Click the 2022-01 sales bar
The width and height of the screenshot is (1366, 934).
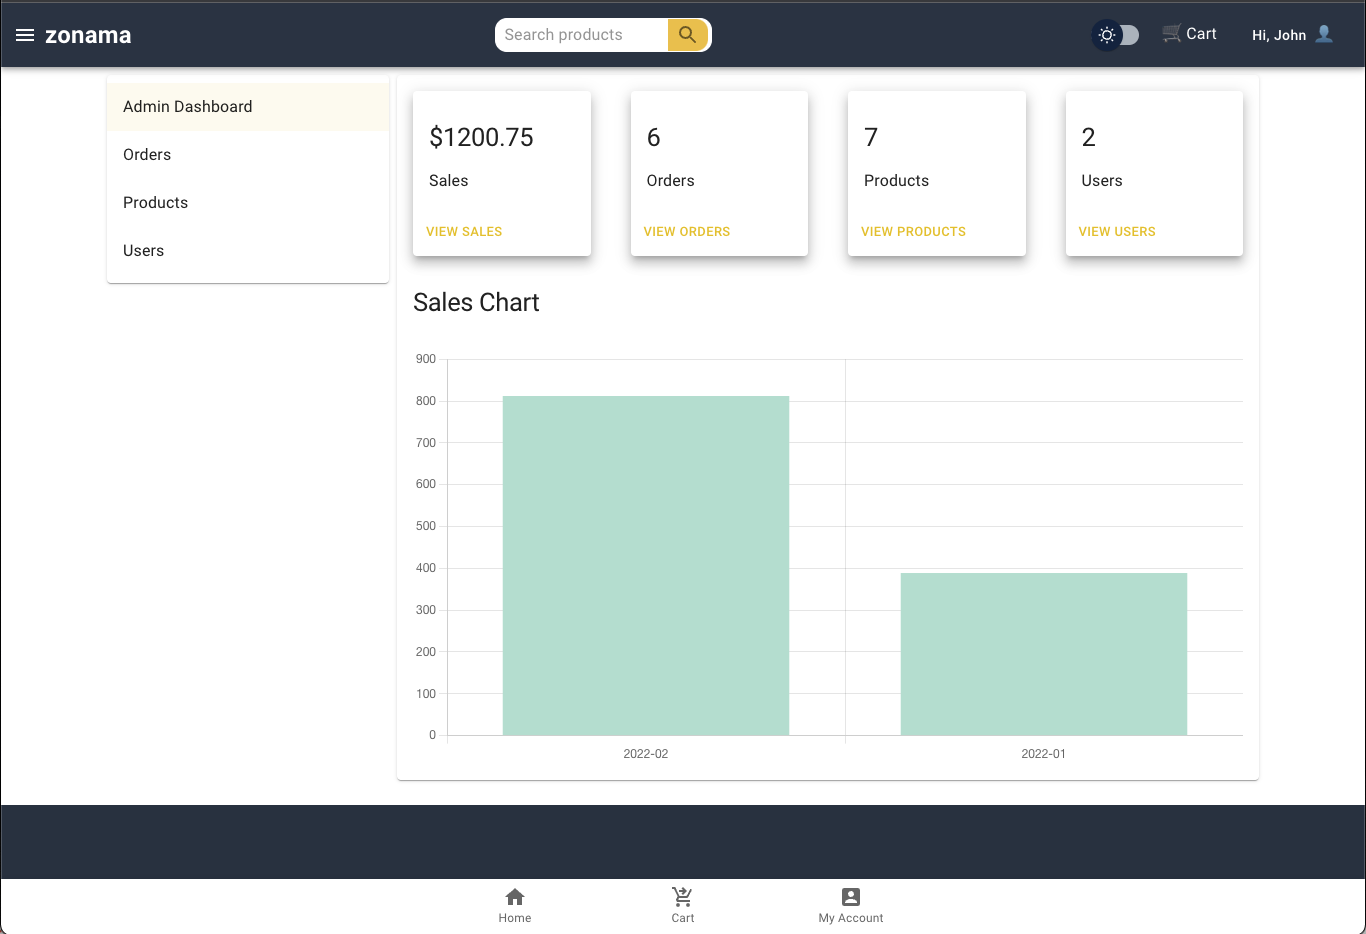(x=1044, y=654)
